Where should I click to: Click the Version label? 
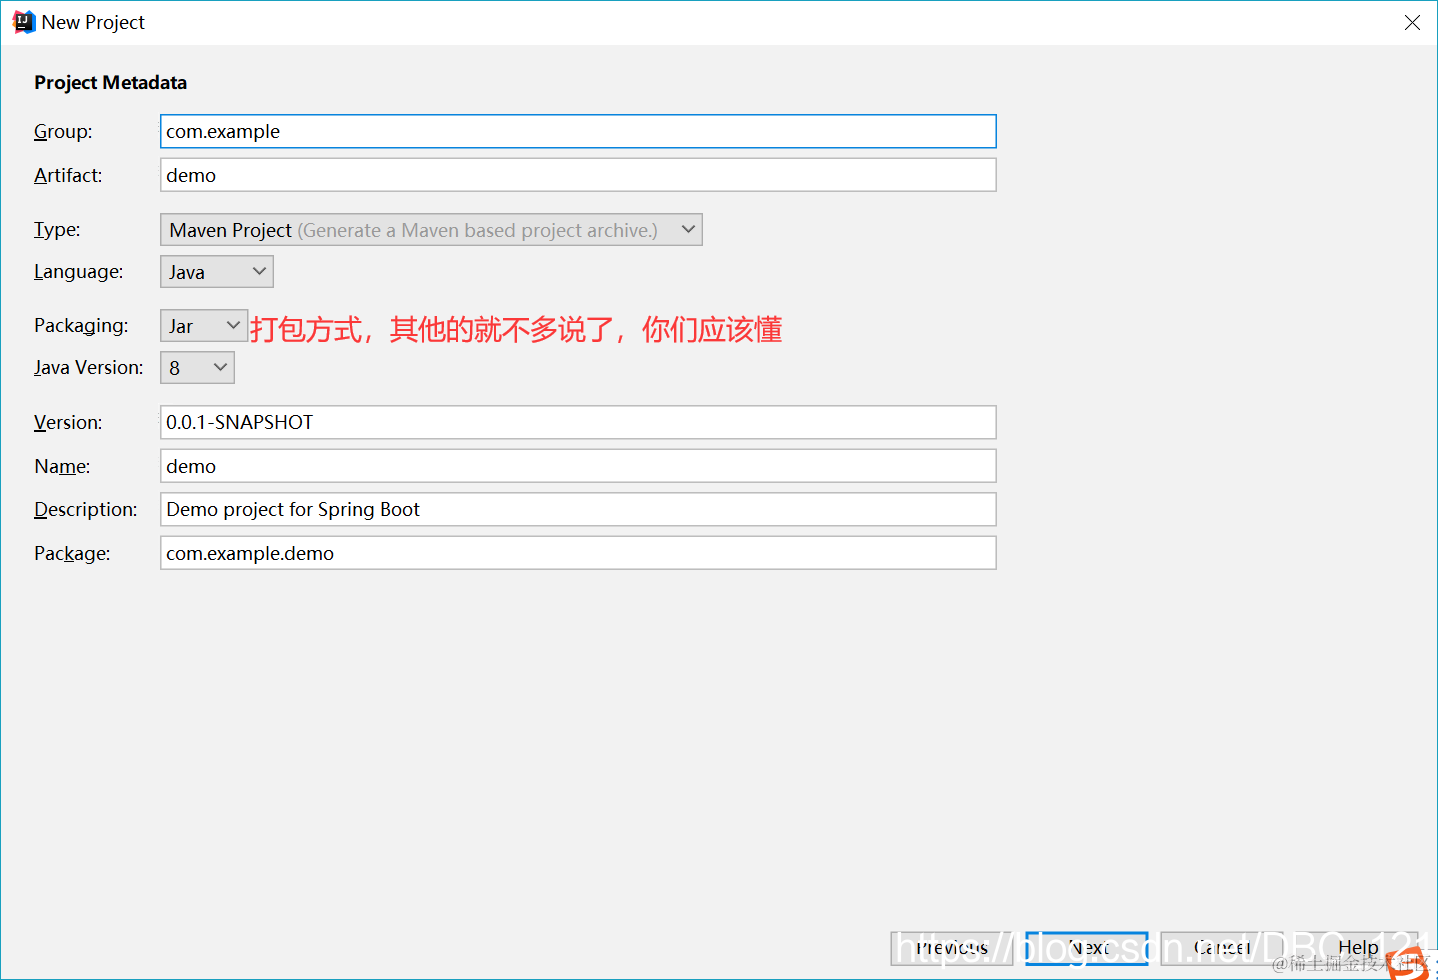click(68, 423)
